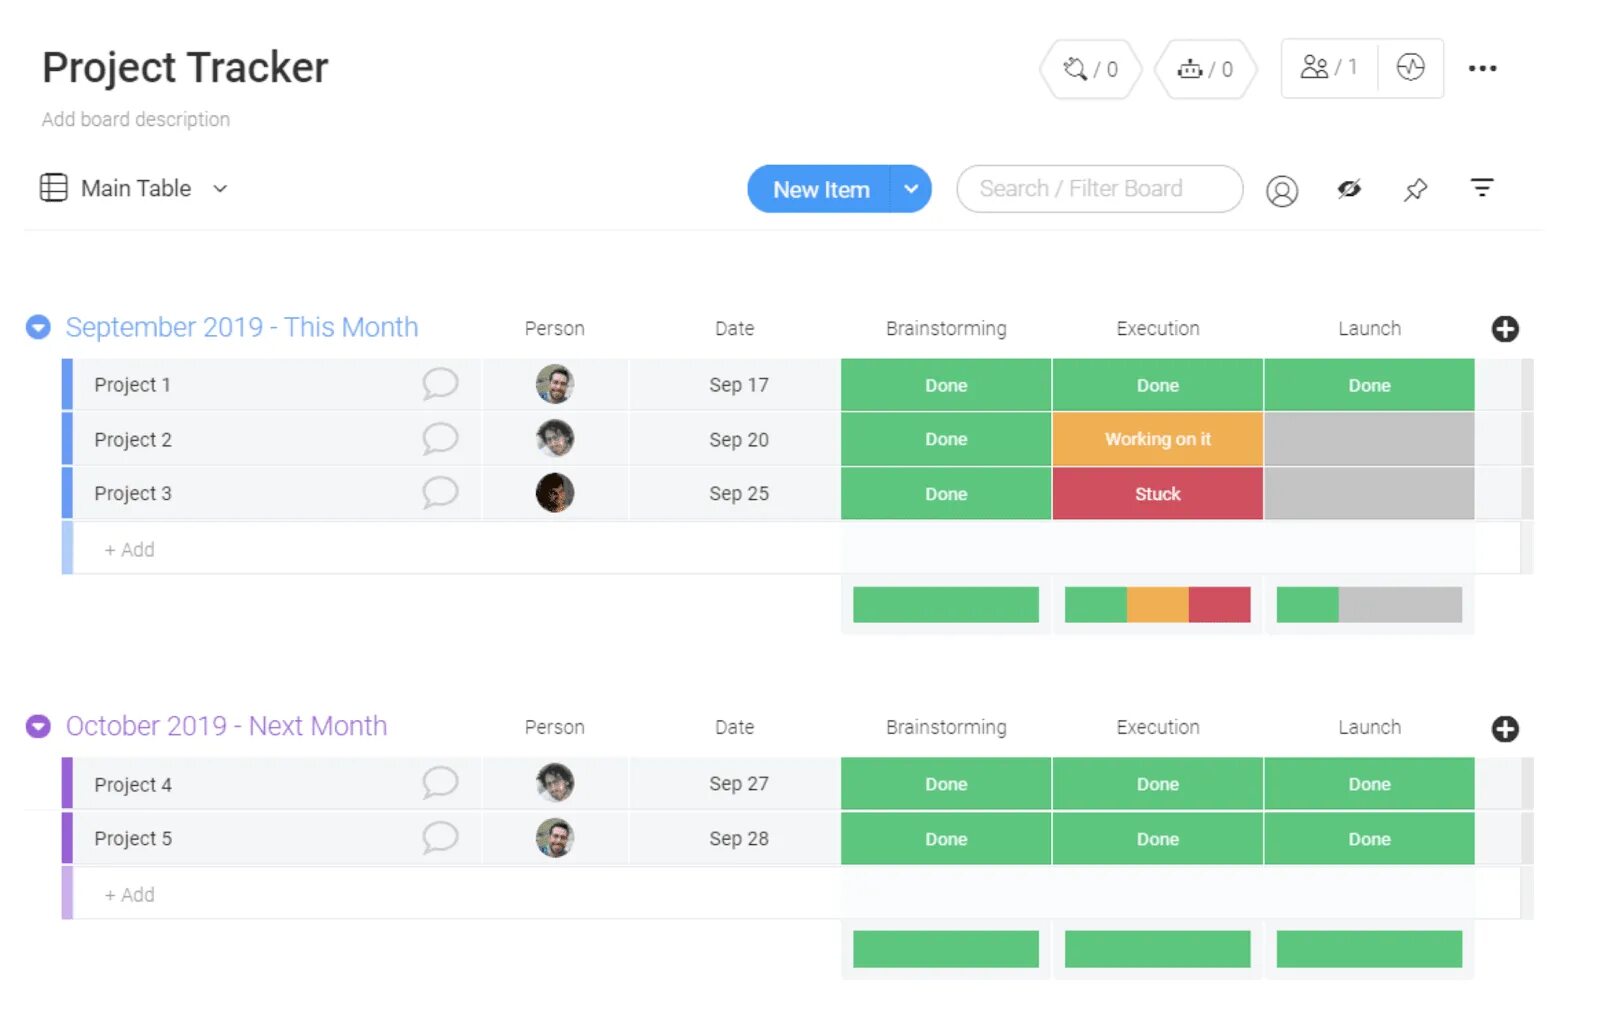The image size is (1600, 1010).
Task: Toggle the hidden columns eye icon
Action: click(1349, 188)
